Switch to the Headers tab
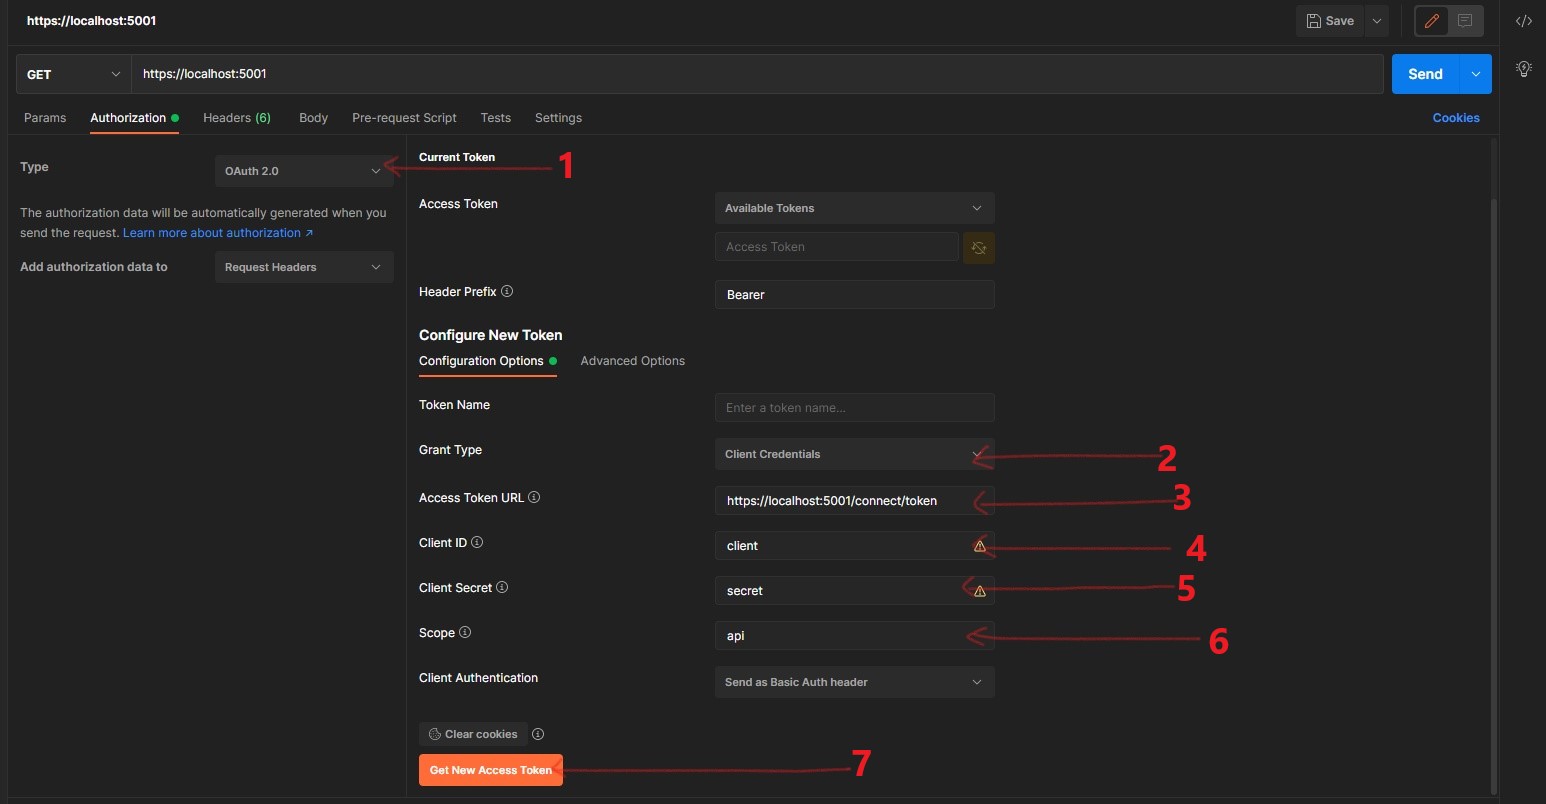 pos(236,118)
